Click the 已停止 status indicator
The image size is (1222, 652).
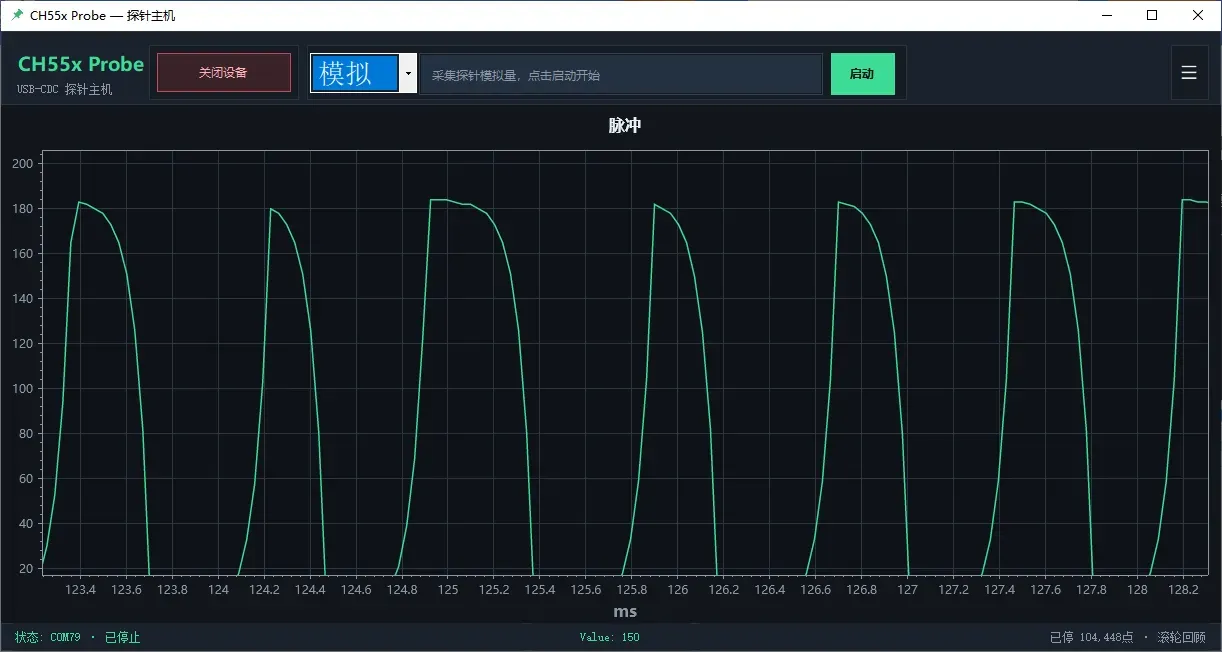123,637
